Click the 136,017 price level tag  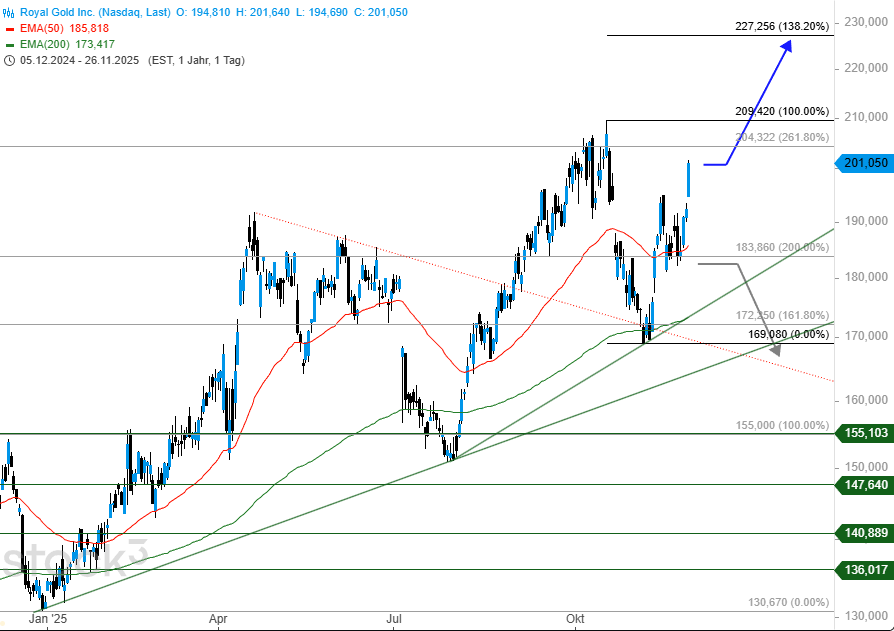pos(862,570)
